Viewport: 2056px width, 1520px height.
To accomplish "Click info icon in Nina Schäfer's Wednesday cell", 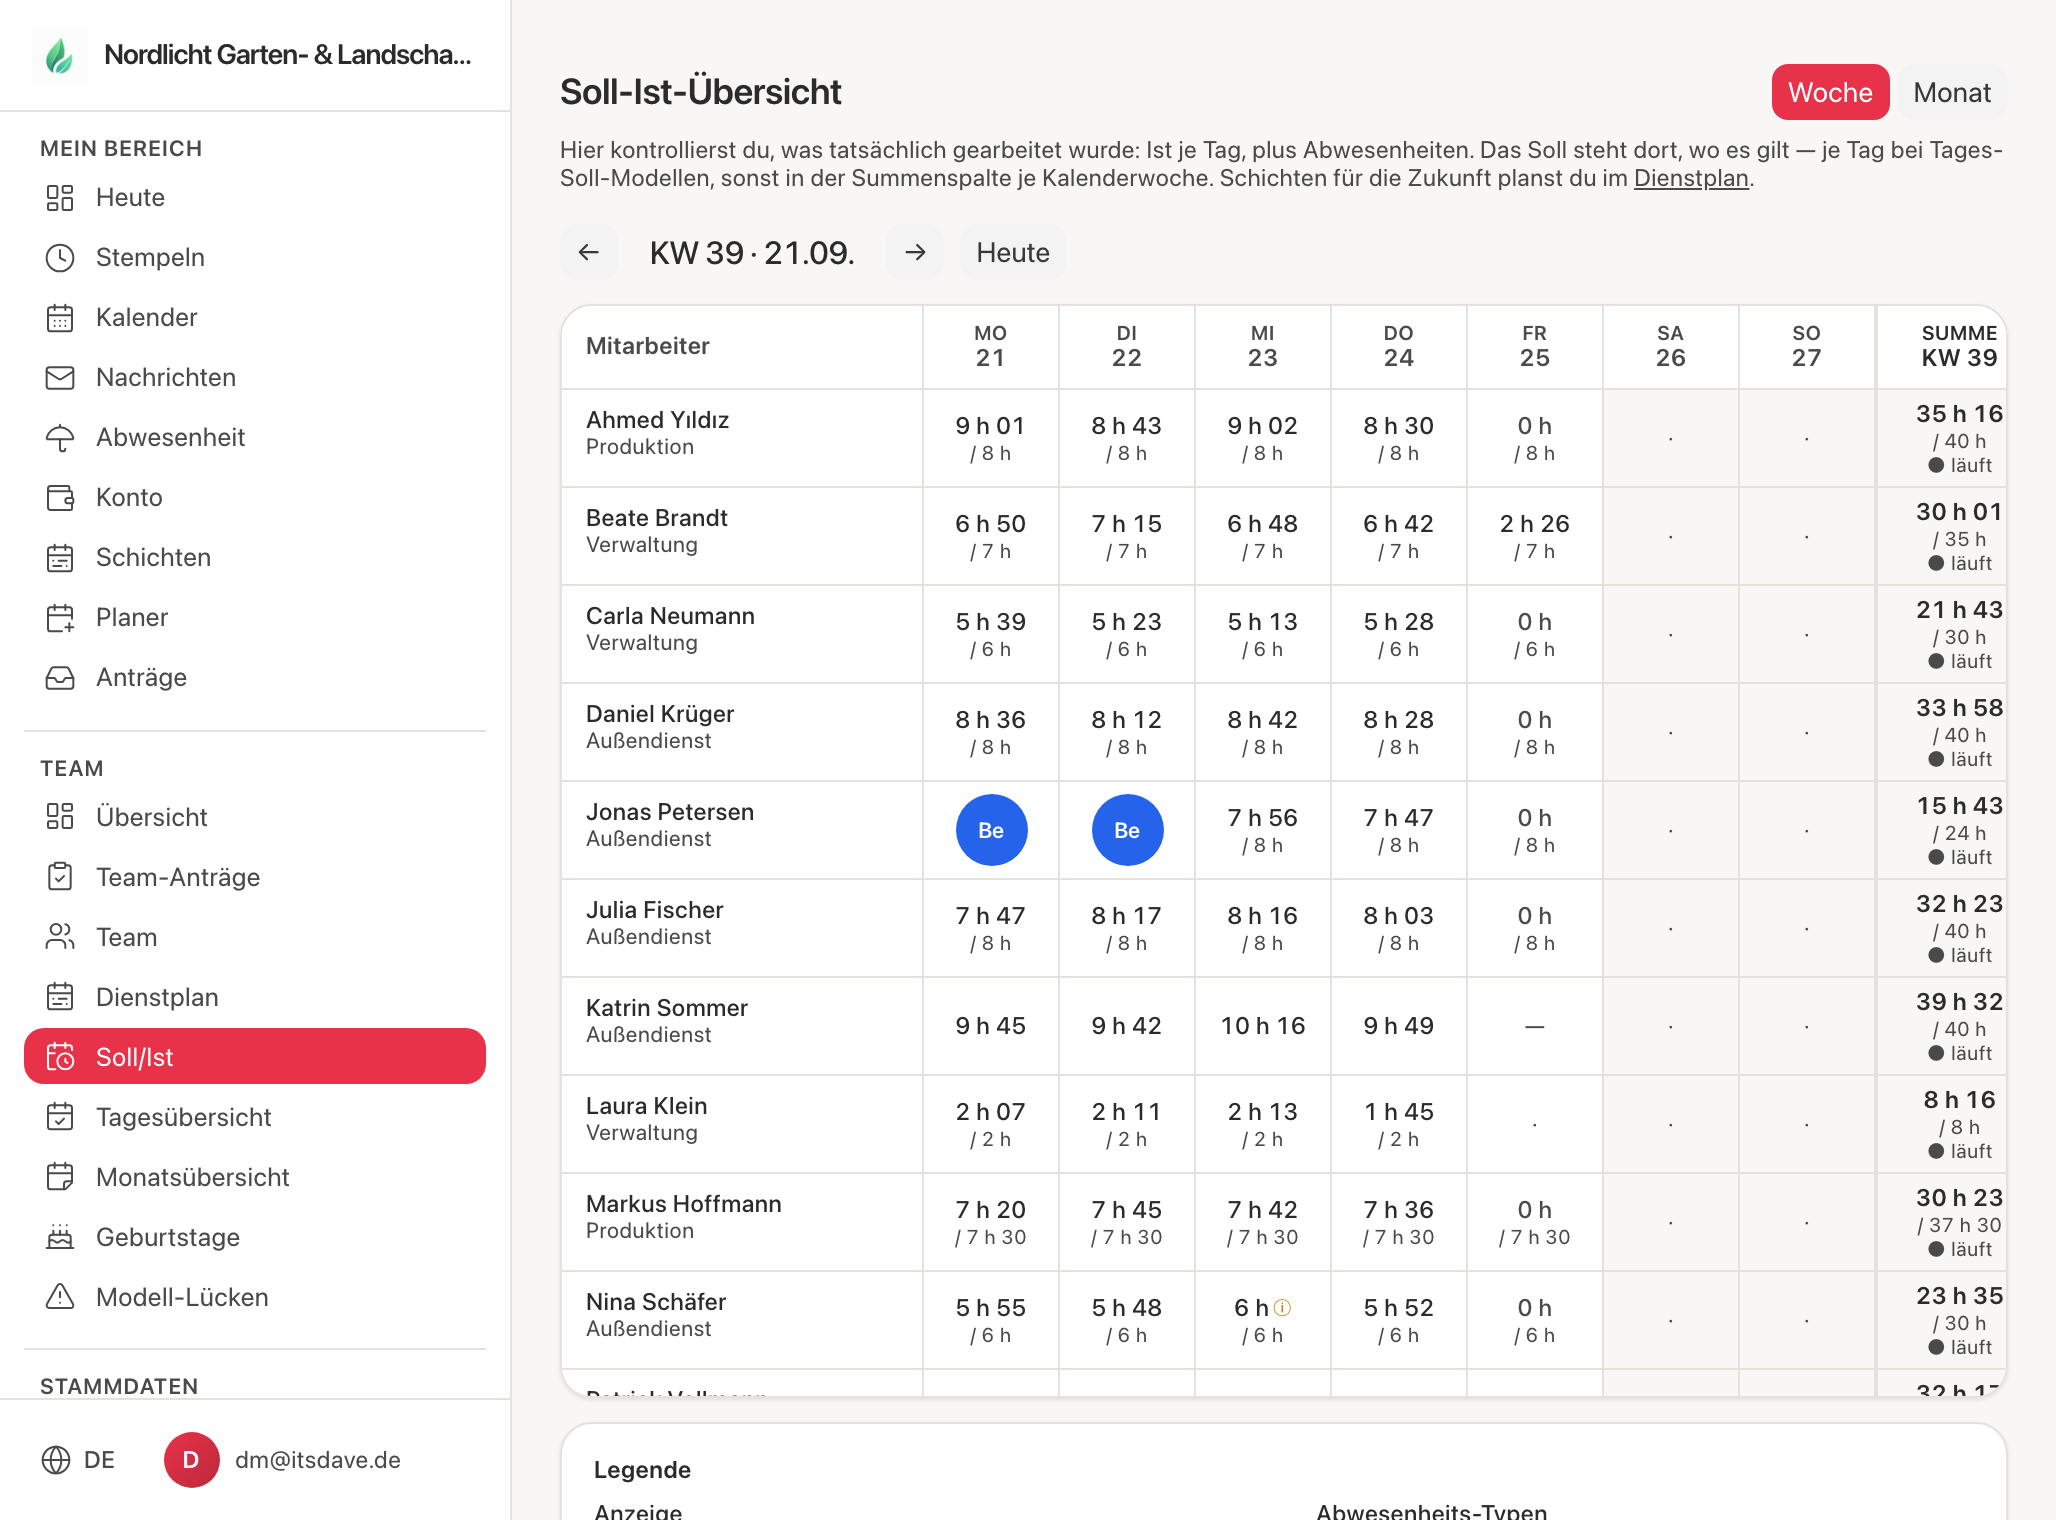I will click(x=1283, y=1307).
